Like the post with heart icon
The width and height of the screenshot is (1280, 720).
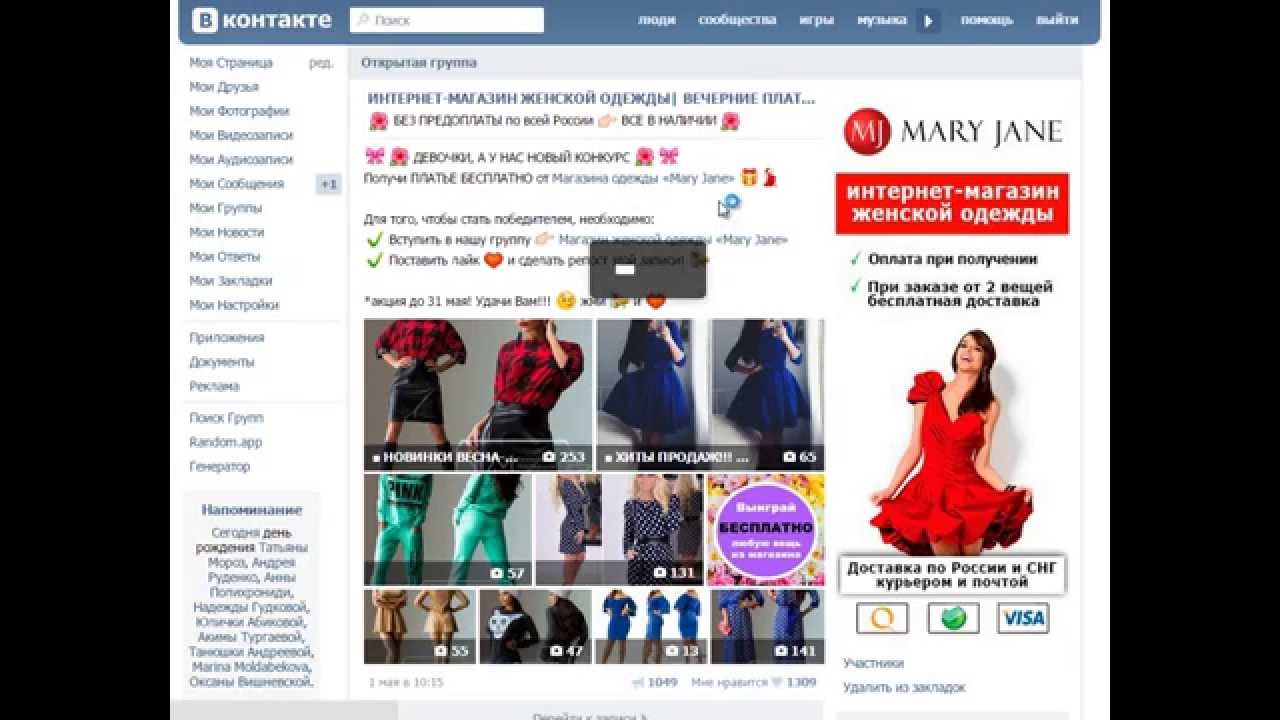pyautogui.click(x=775, y=682)
